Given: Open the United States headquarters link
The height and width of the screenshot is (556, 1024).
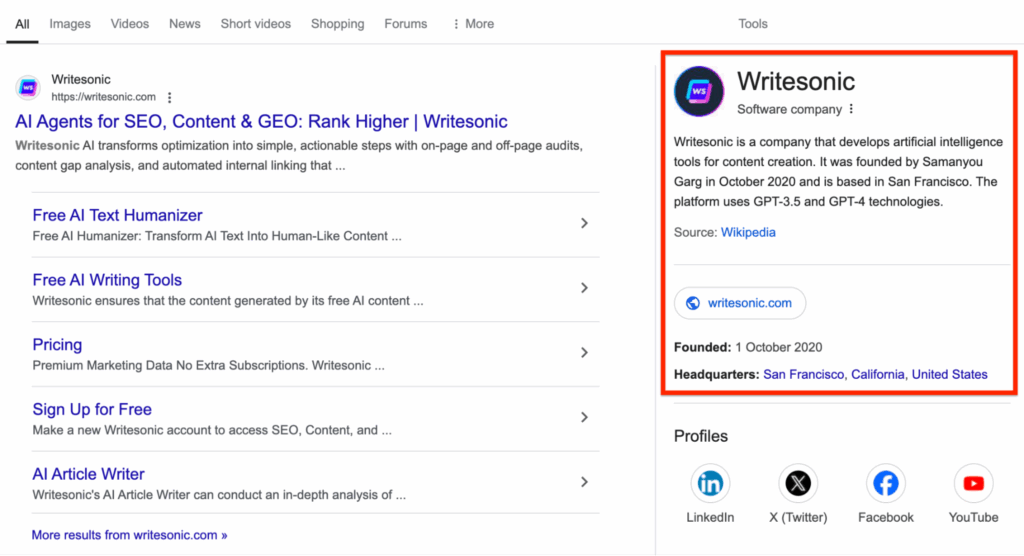Looking at the screenshot, I should coord(950,374).
